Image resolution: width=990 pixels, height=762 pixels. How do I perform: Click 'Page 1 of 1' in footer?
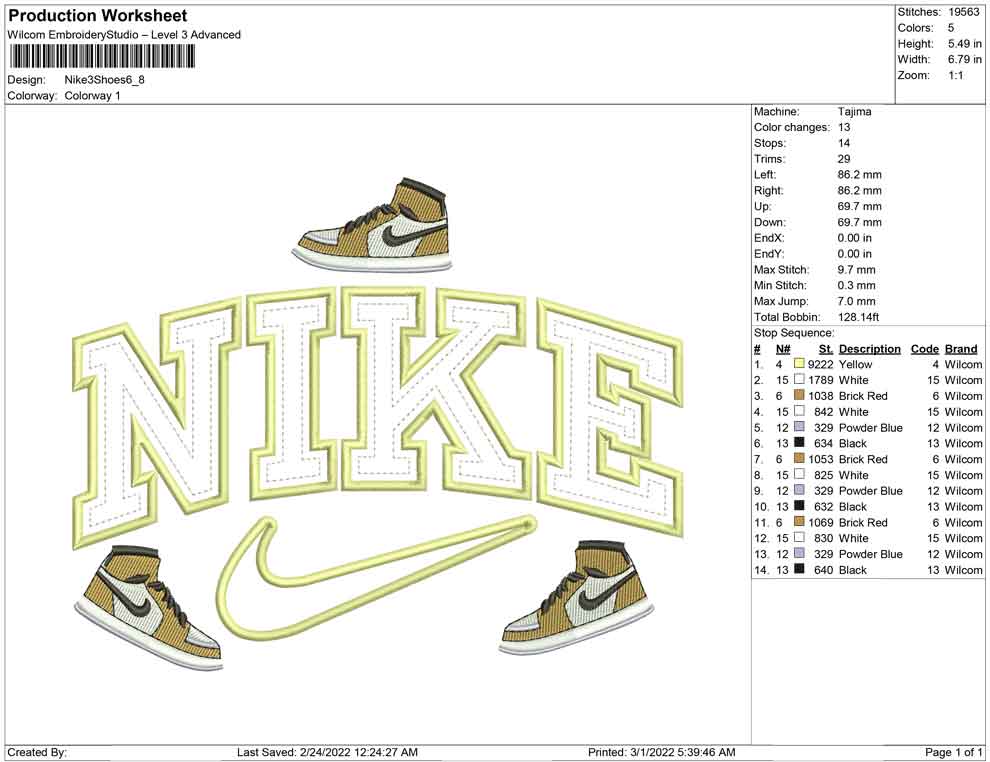coord(953,752)
